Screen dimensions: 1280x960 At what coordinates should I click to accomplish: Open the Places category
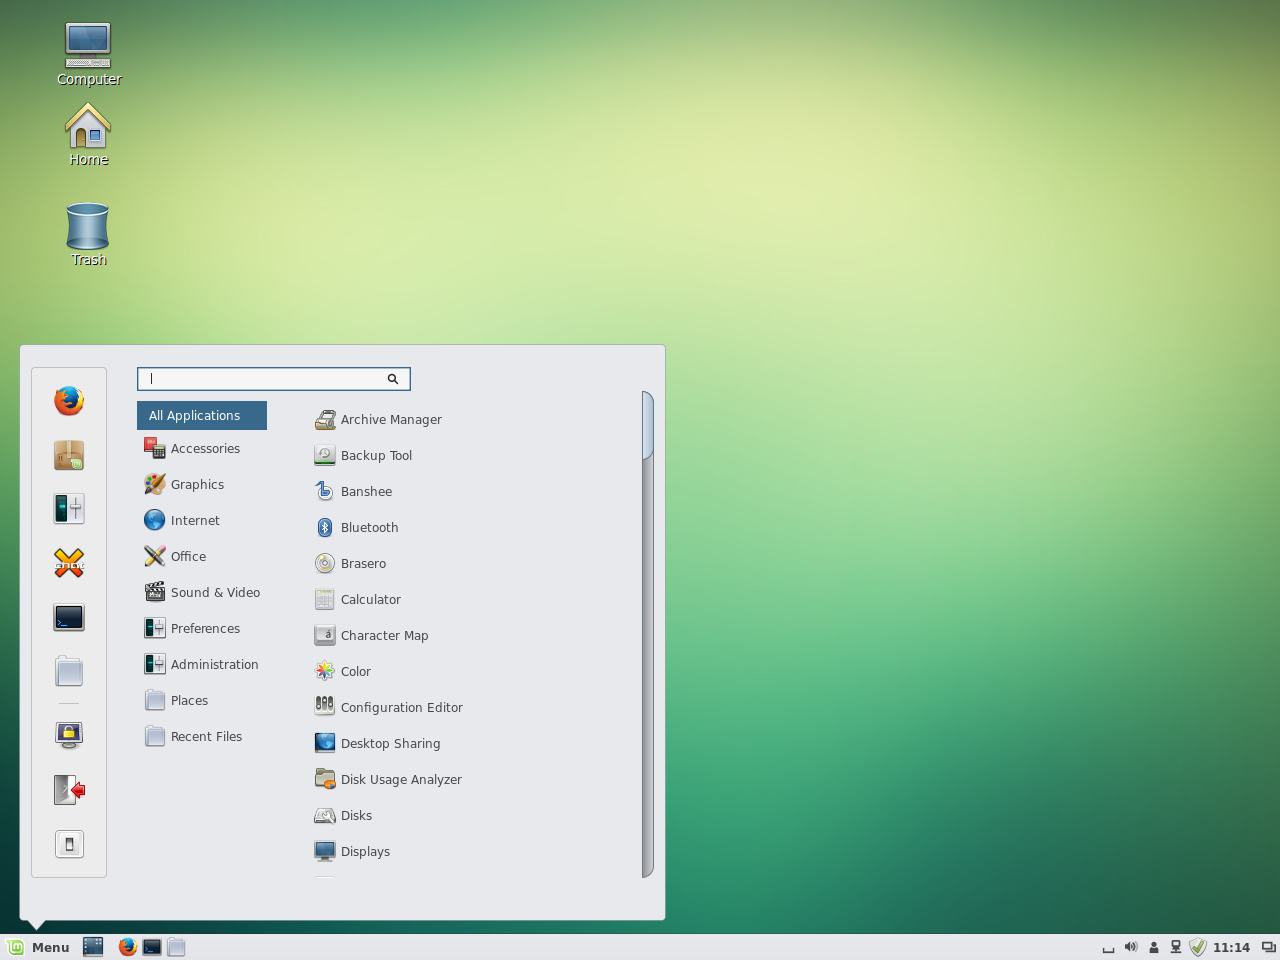[x=202, y=701]
